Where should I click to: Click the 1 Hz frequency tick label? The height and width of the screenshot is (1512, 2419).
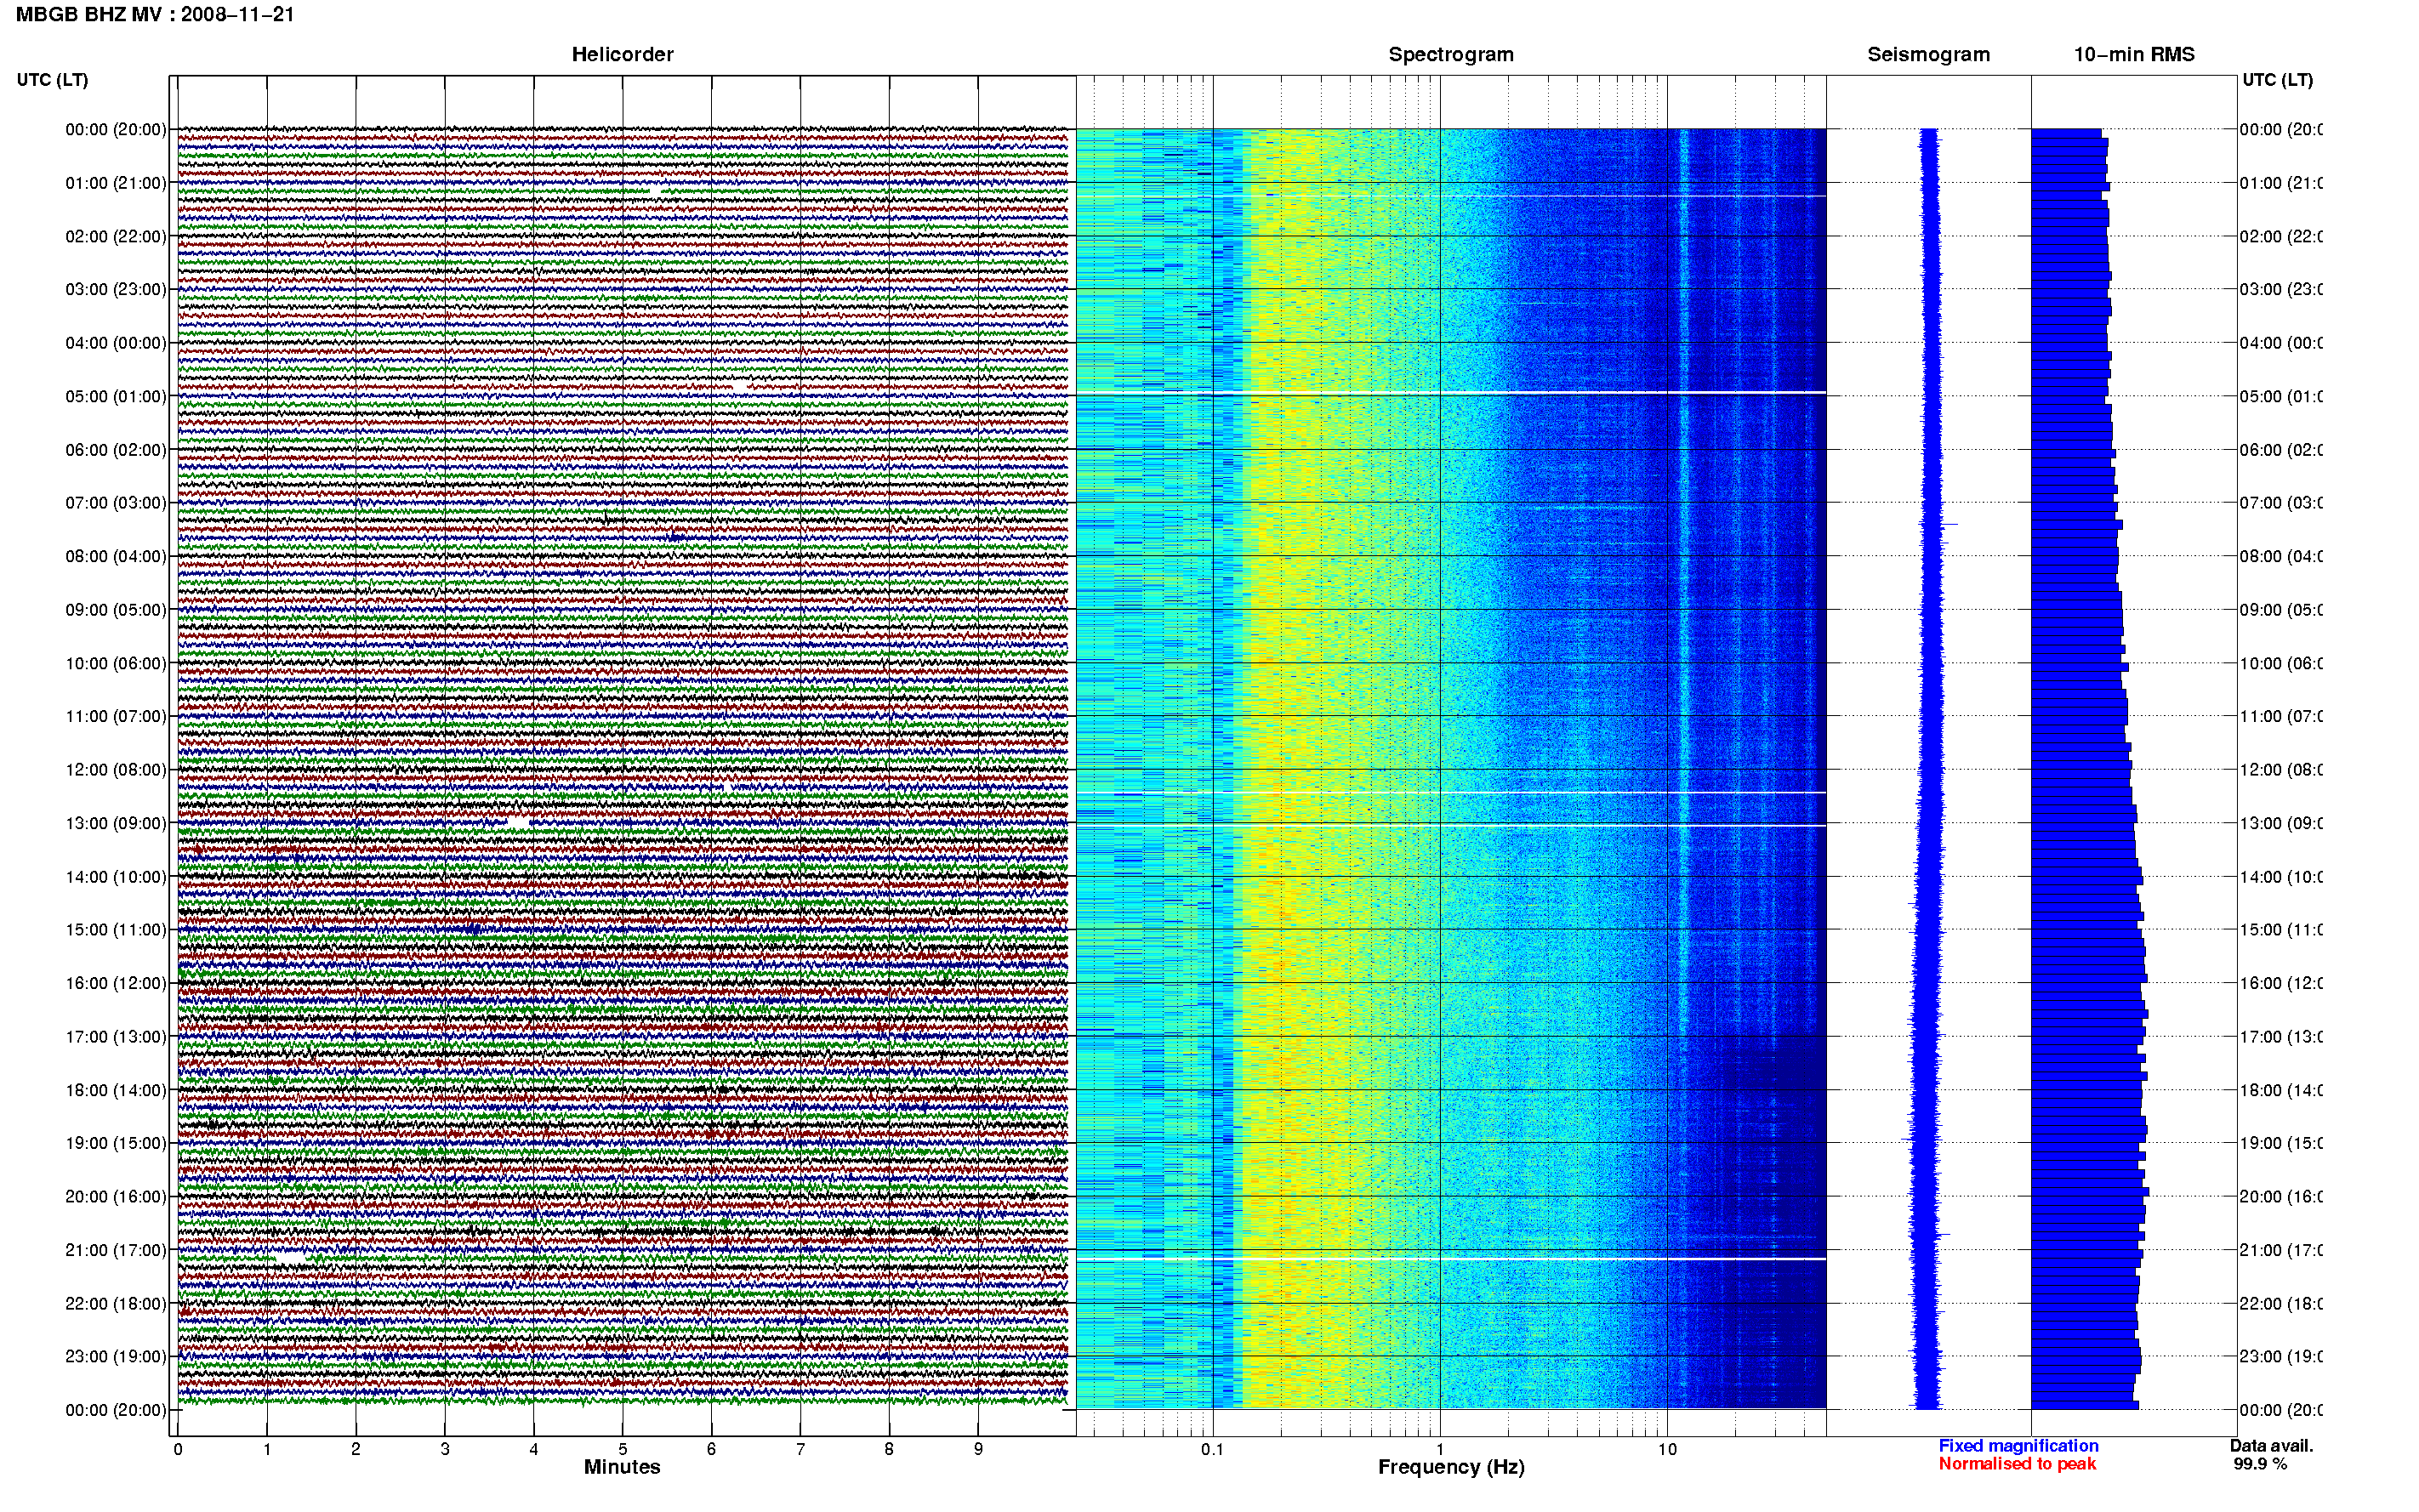click(1440, 1449)
